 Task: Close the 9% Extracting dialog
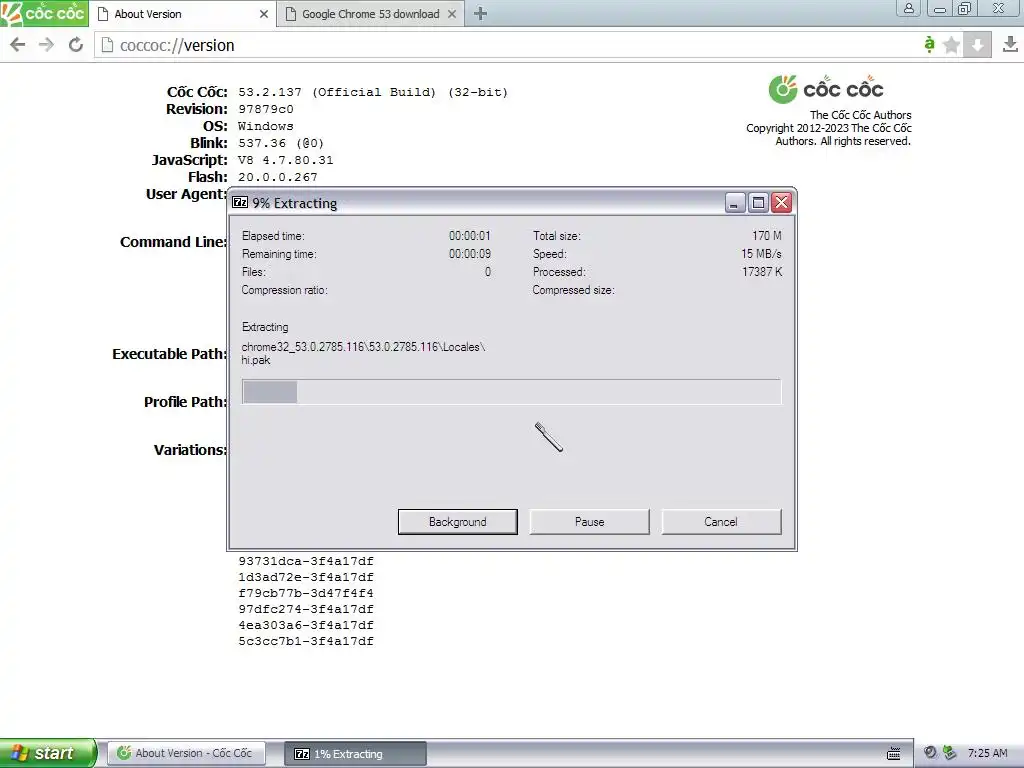click(781, 203)
